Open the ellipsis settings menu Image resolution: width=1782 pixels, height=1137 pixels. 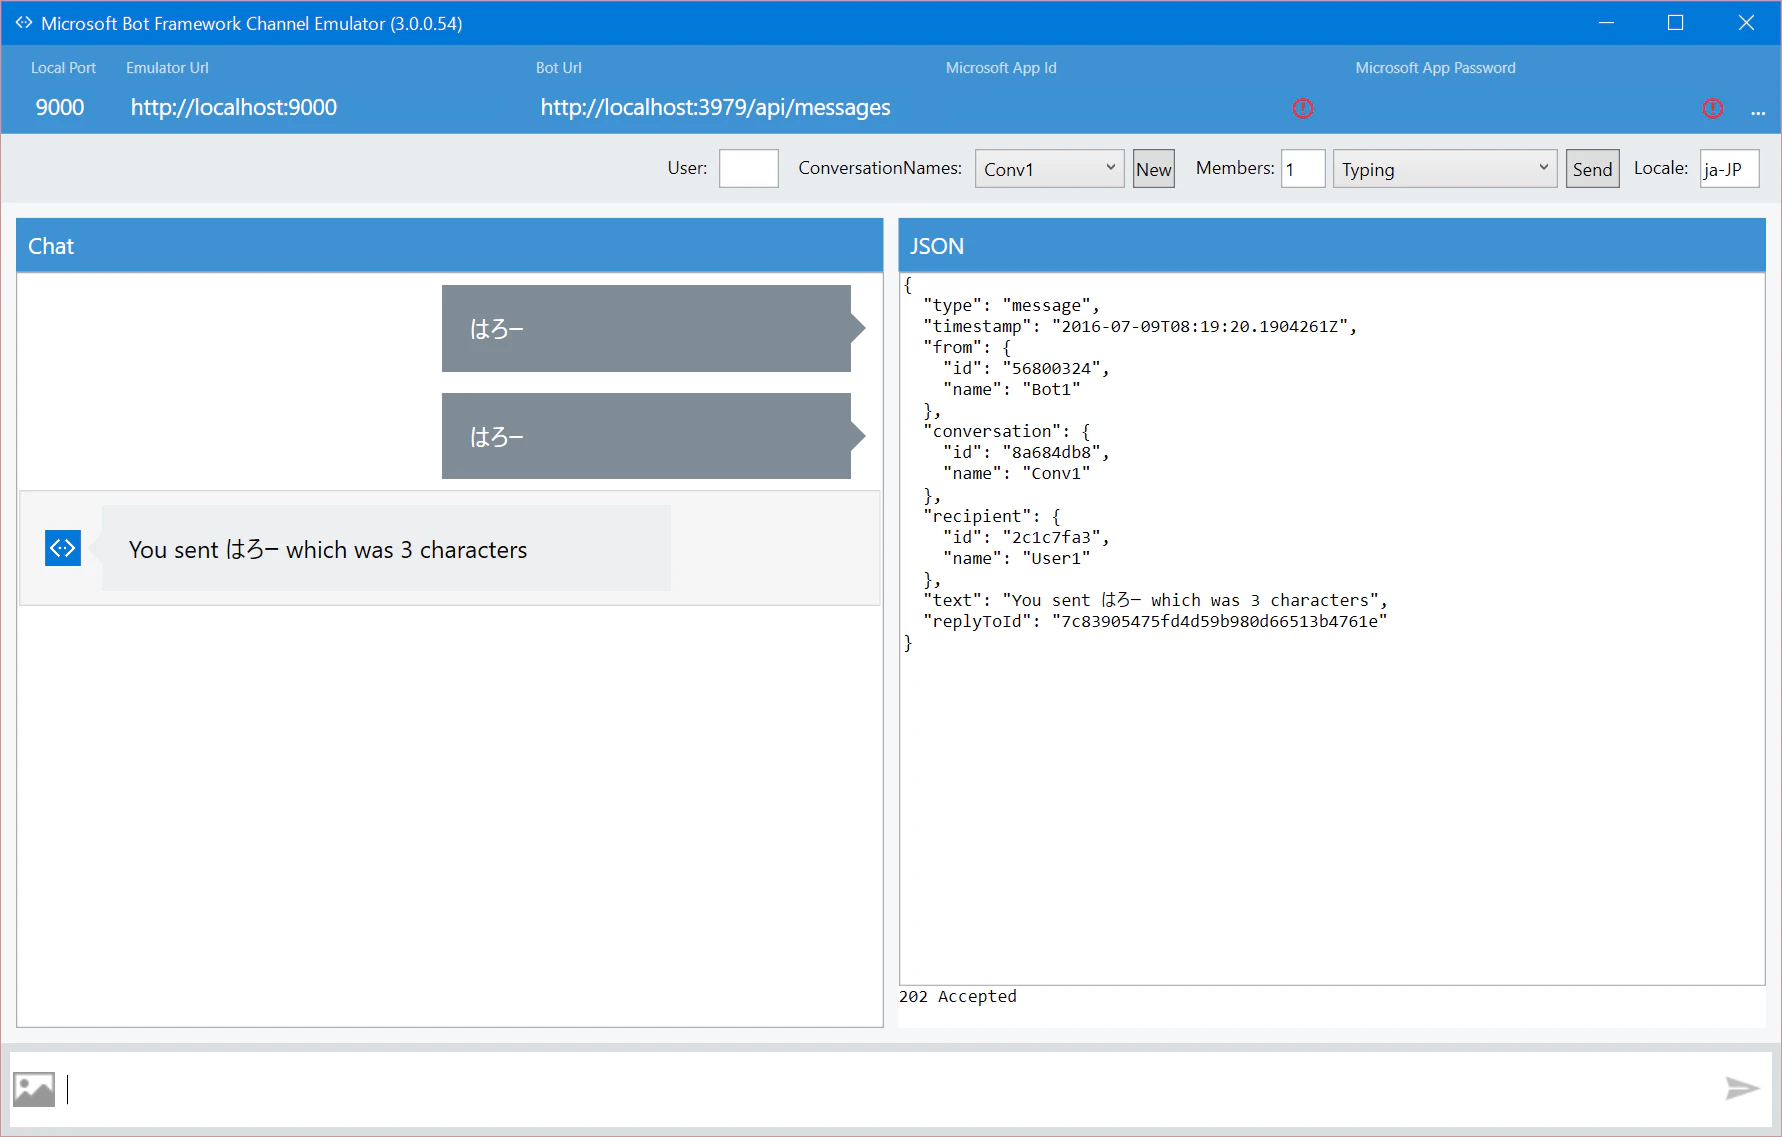(x=1758, y=112)
